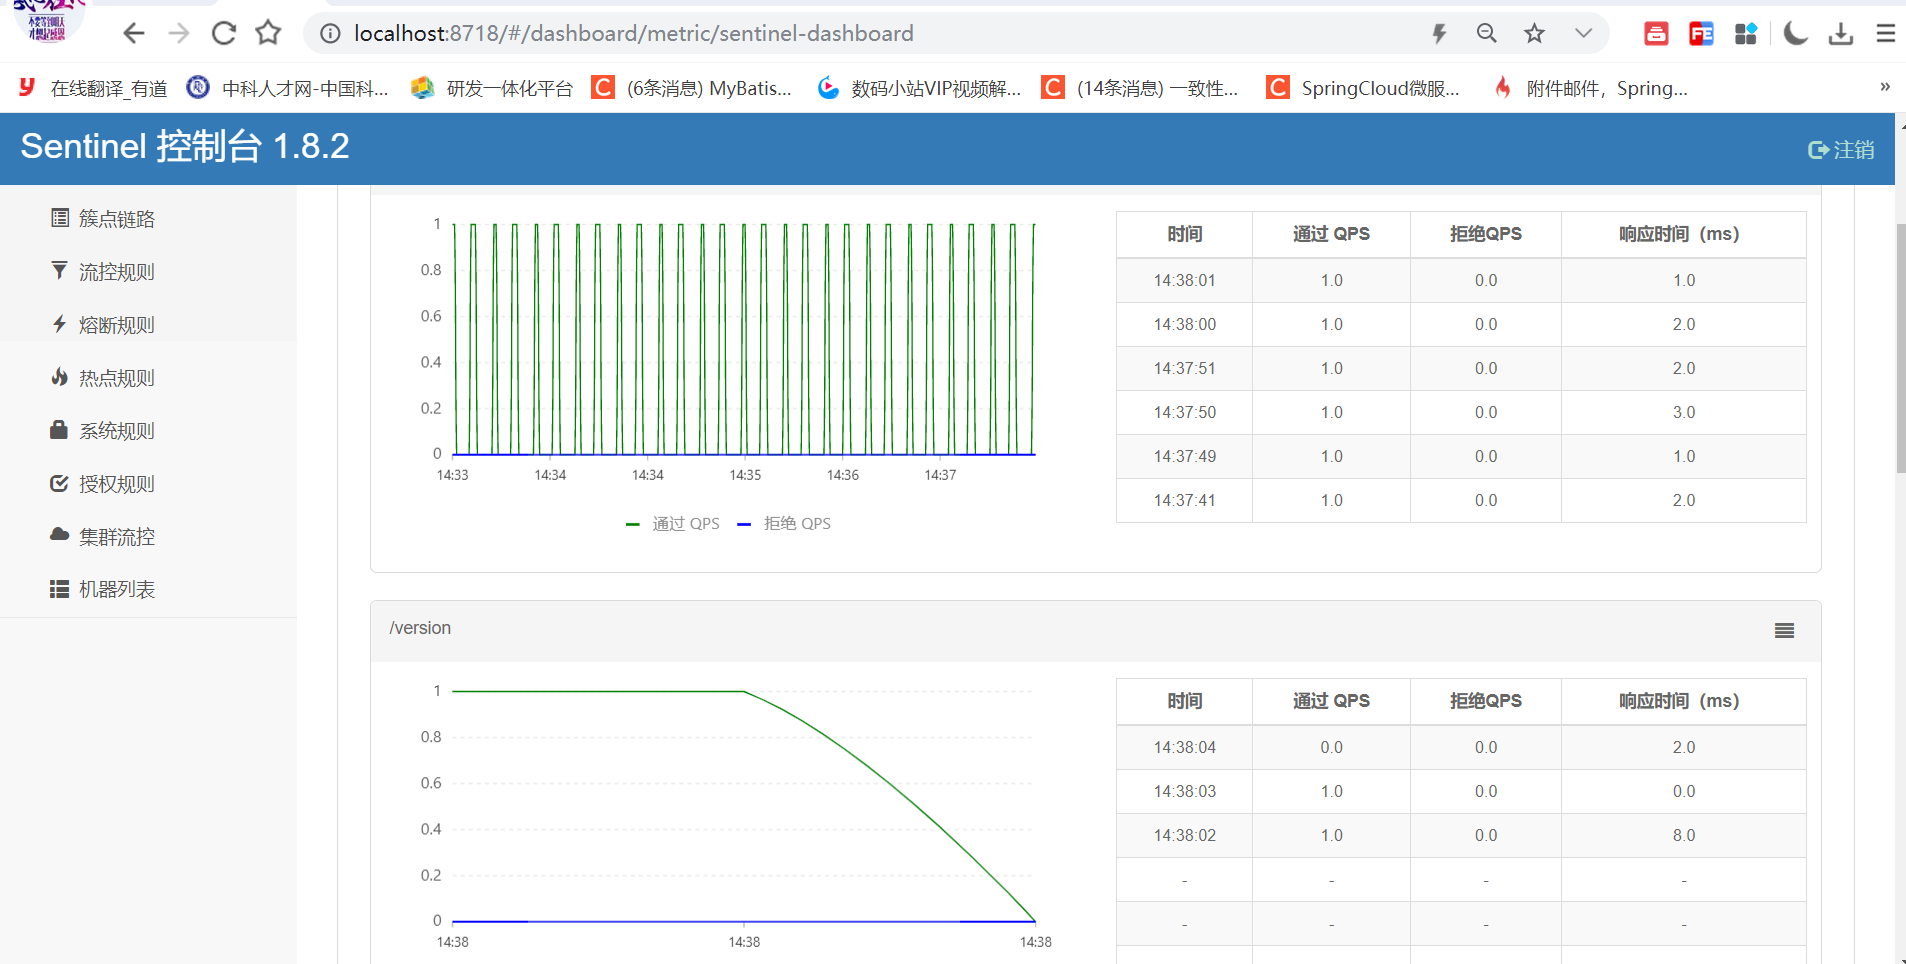This screenshot has height=964, width=1906.
Task: Click the 授权规则 check icon
Action: click(x=60, y=483)
